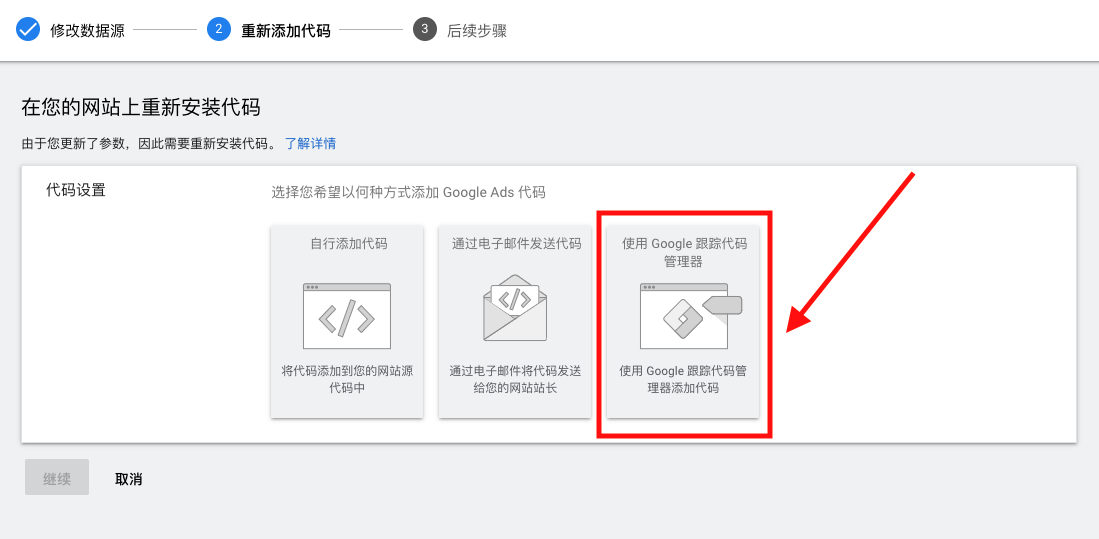The width and height of the screenshot is (1099, 539).
Task: Click the tag label shape on the Tag Manager illustration
Action: pyautogui.click(x=722, y=305)
